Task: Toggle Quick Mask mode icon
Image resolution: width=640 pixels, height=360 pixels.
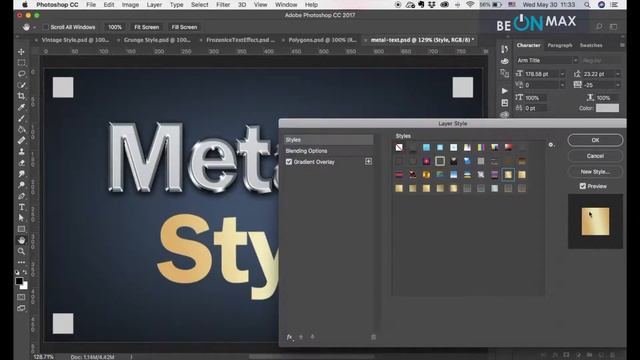Action: pyautogui.click(x=21, y=297)
